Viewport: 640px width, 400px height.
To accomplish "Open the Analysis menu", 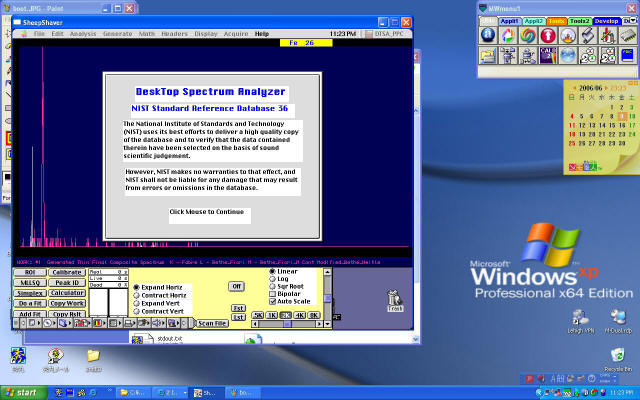I will tap(83, 34).
